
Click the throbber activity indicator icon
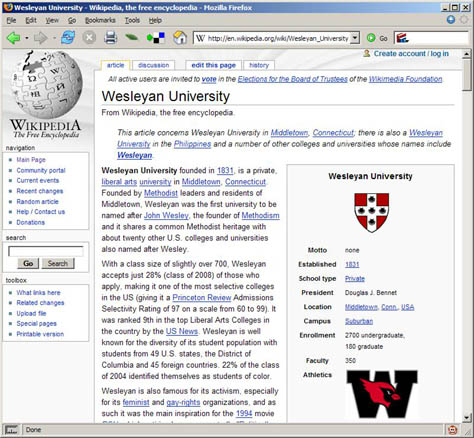(464, 20)
